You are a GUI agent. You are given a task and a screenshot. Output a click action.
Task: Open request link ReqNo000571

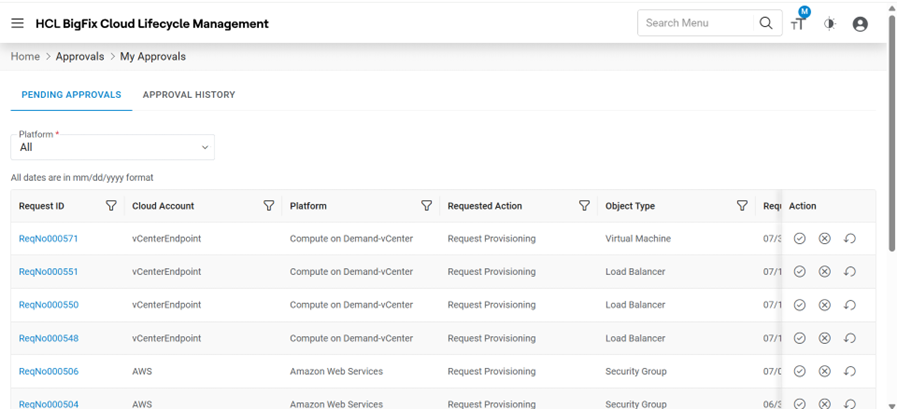[x=48, y=239]
